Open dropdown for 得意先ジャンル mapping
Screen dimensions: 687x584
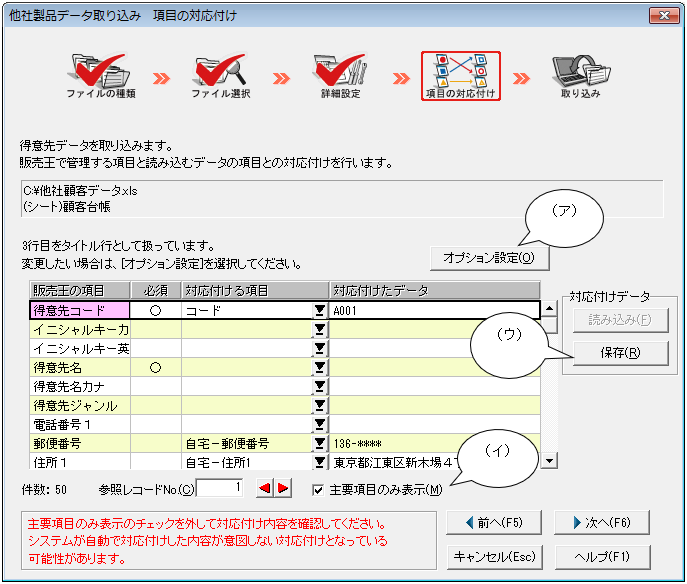(x=320, y=405)
